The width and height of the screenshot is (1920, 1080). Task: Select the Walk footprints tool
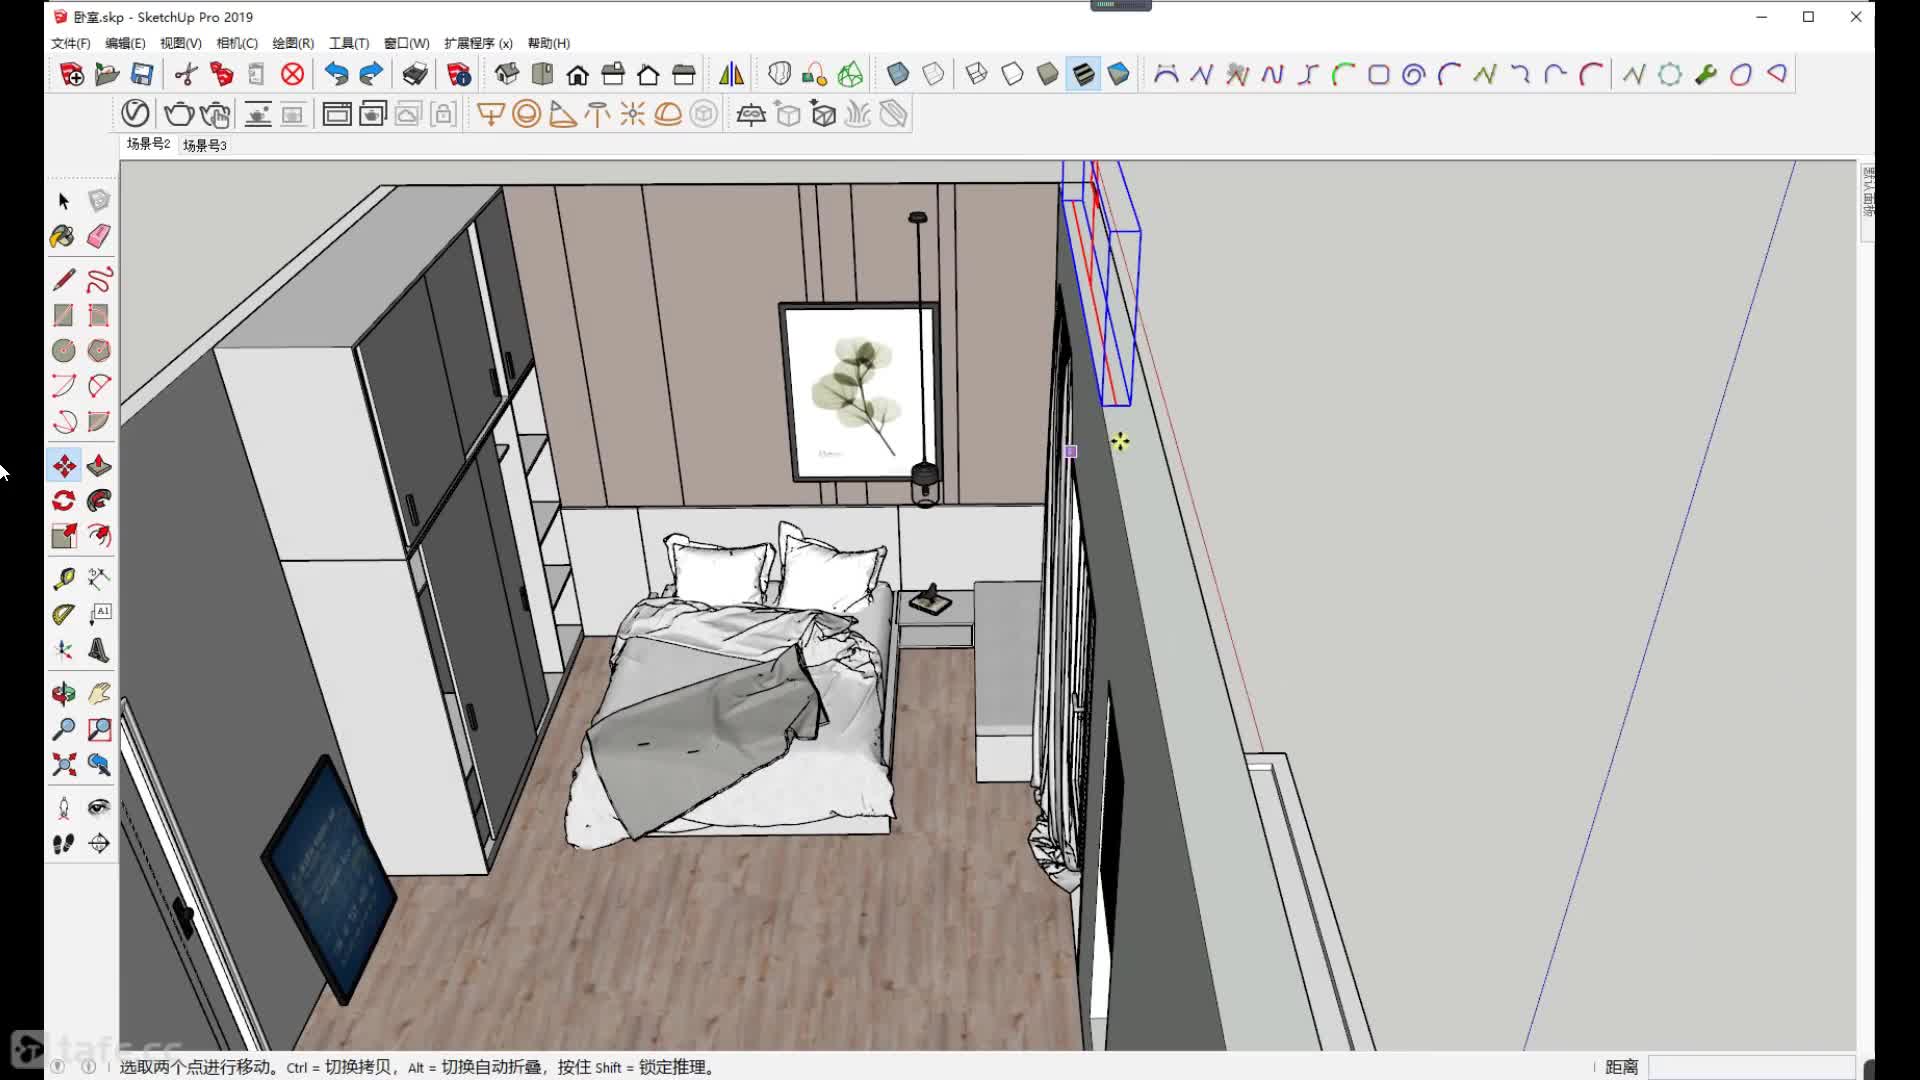tap(64, 844)
